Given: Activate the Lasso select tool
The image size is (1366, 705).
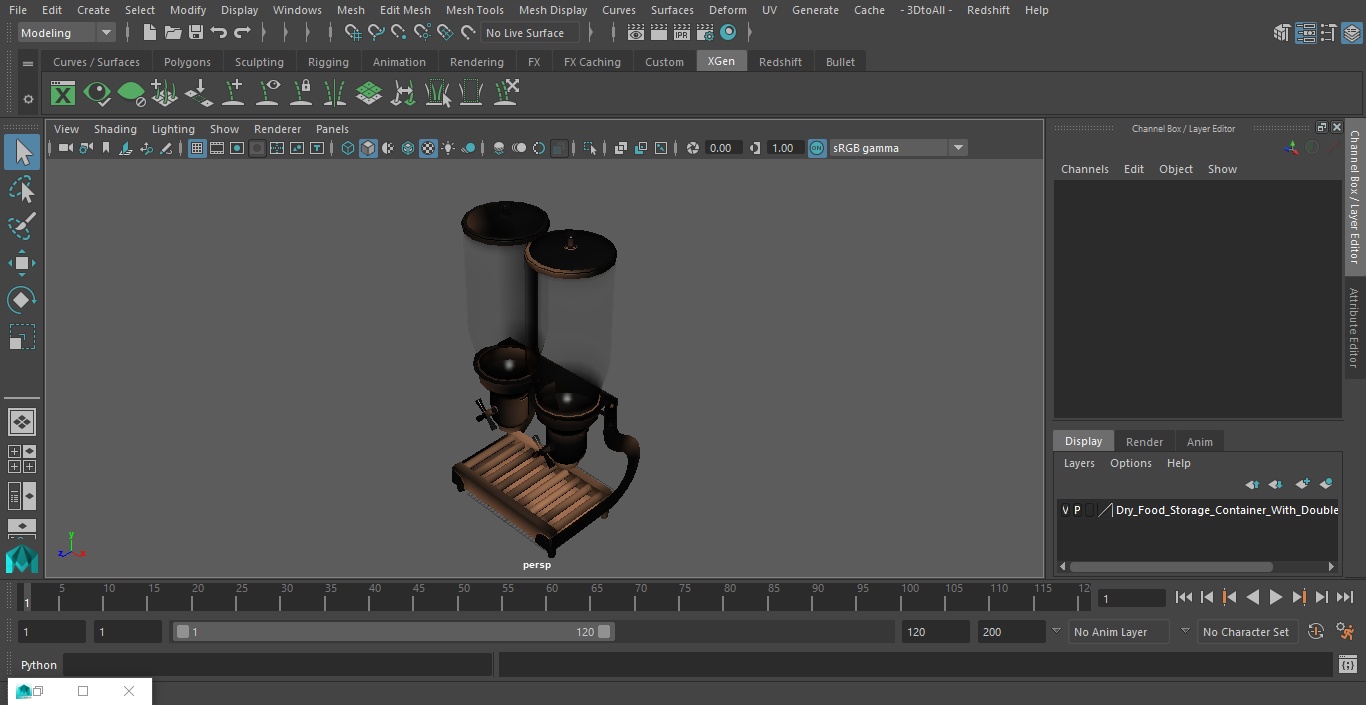Looking at the screenshot, I should pos(22,190).
